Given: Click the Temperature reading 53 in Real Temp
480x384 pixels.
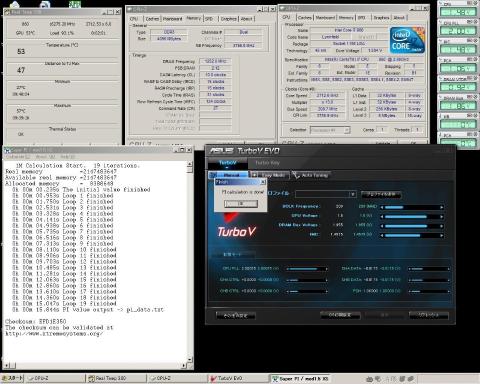Looking at the screenshot, I should click(x=21, y=52).
